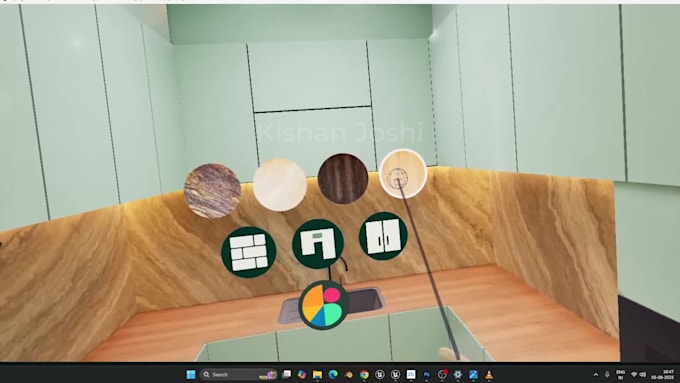
Task: Choose the wall tiles brick icon
Action: [248, 252]
